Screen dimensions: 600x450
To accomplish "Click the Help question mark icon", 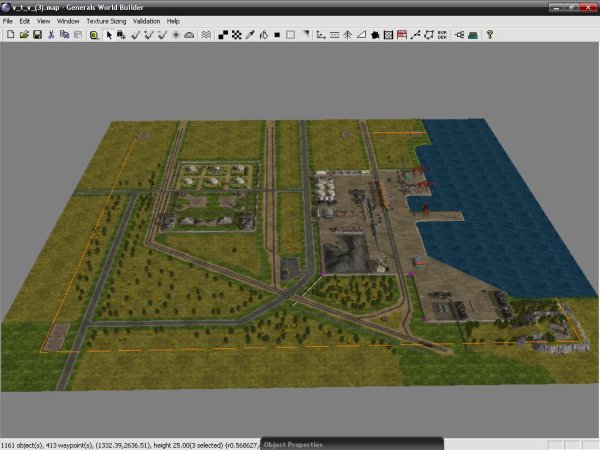I will pos(489,34).
